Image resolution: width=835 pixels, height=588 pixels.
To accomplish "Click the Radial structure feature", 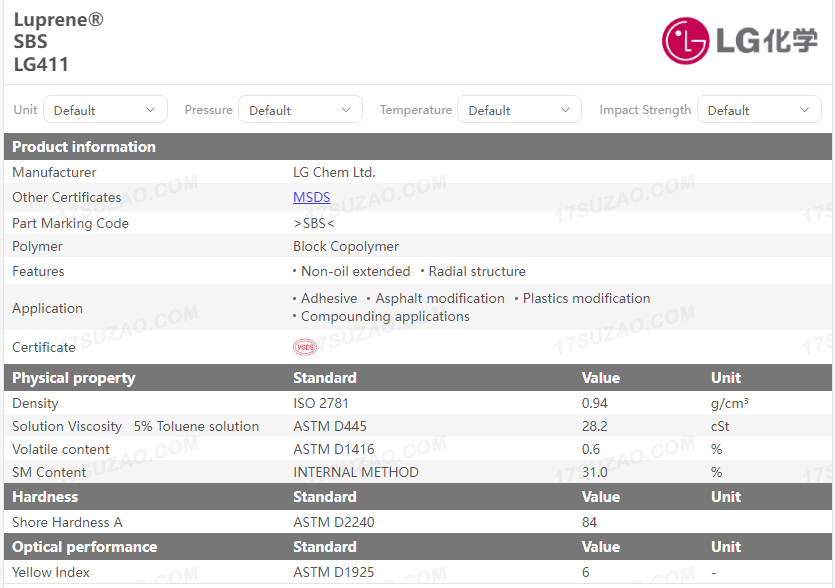I will point(477,272).
